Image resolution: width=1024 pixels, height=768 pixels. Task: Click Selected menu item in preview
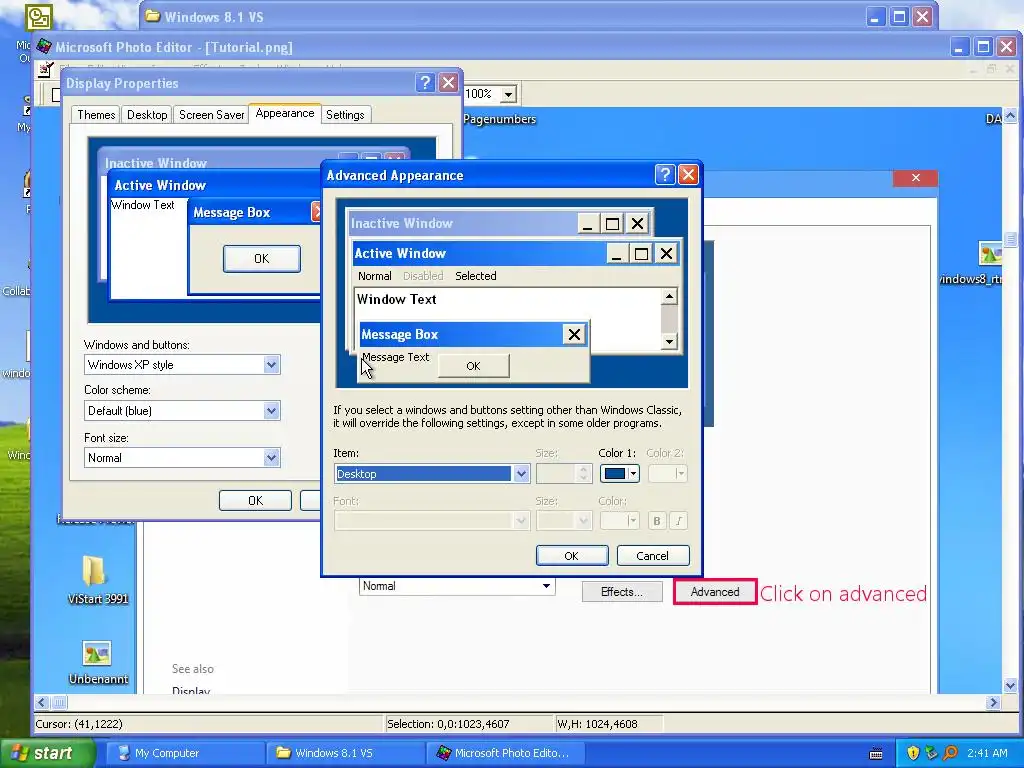point(475,276)
